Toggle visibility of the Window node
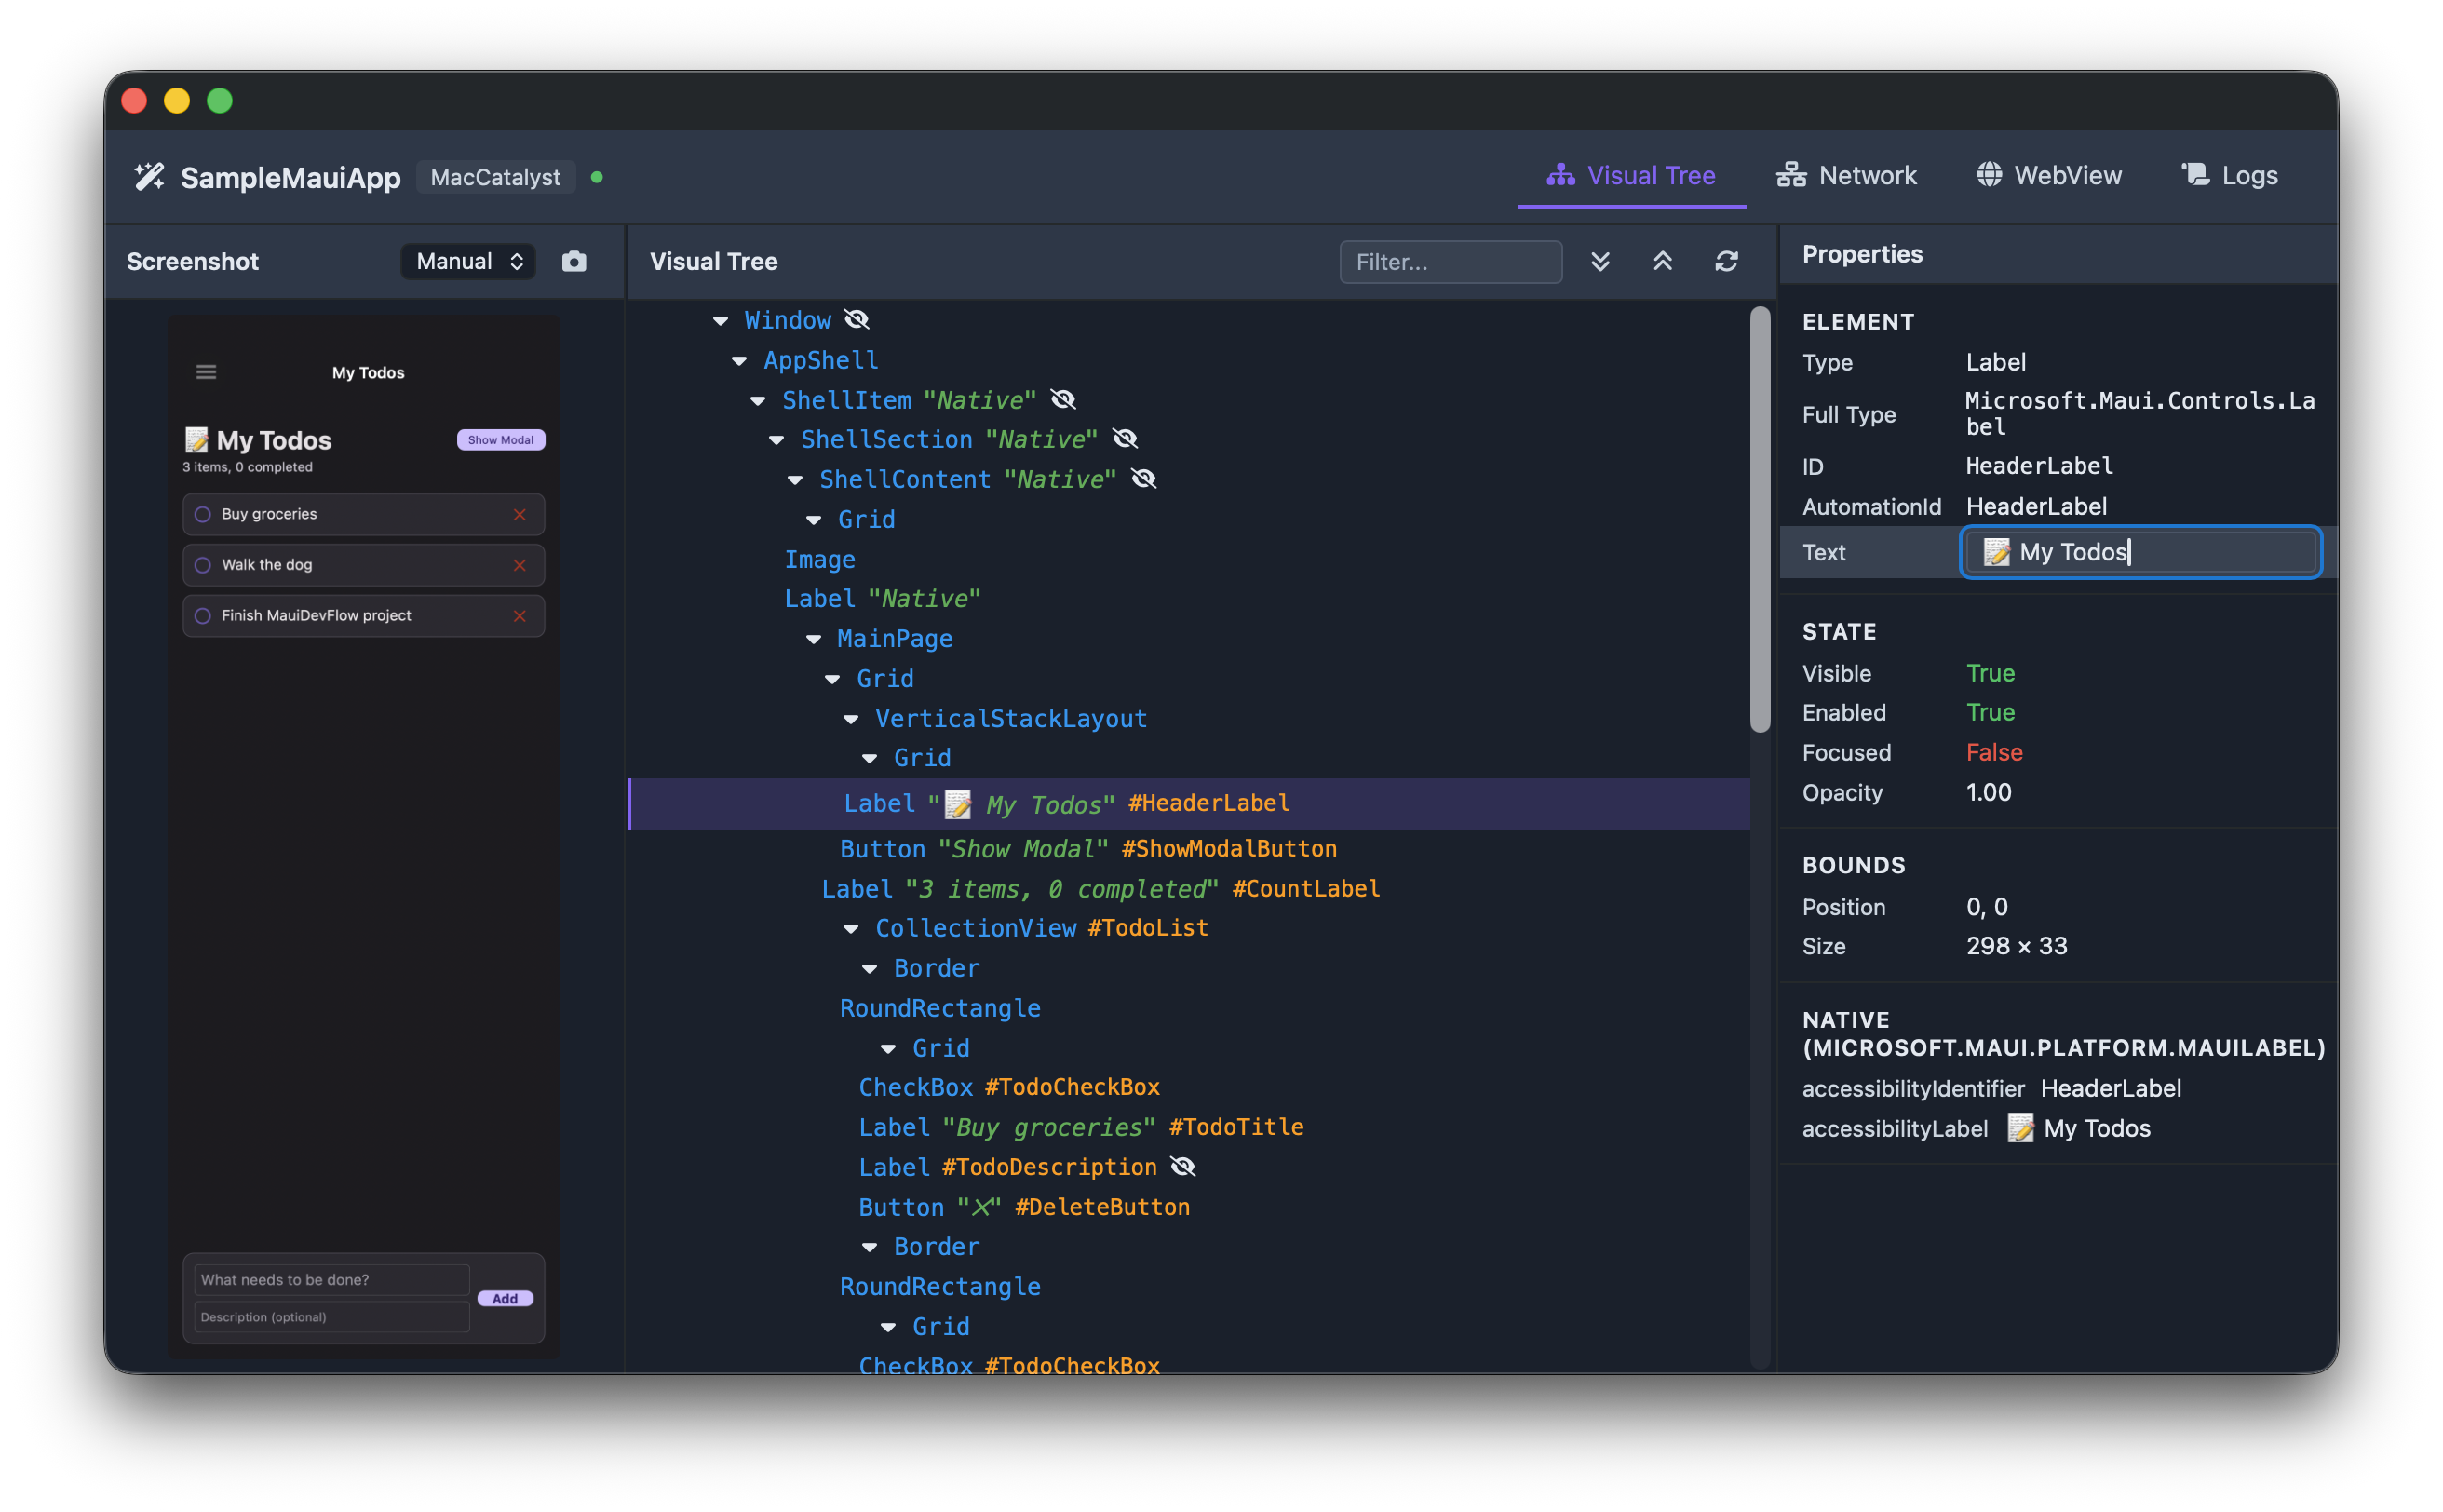Screen dimensions: 2443x1512 click(x=857, y=319)
